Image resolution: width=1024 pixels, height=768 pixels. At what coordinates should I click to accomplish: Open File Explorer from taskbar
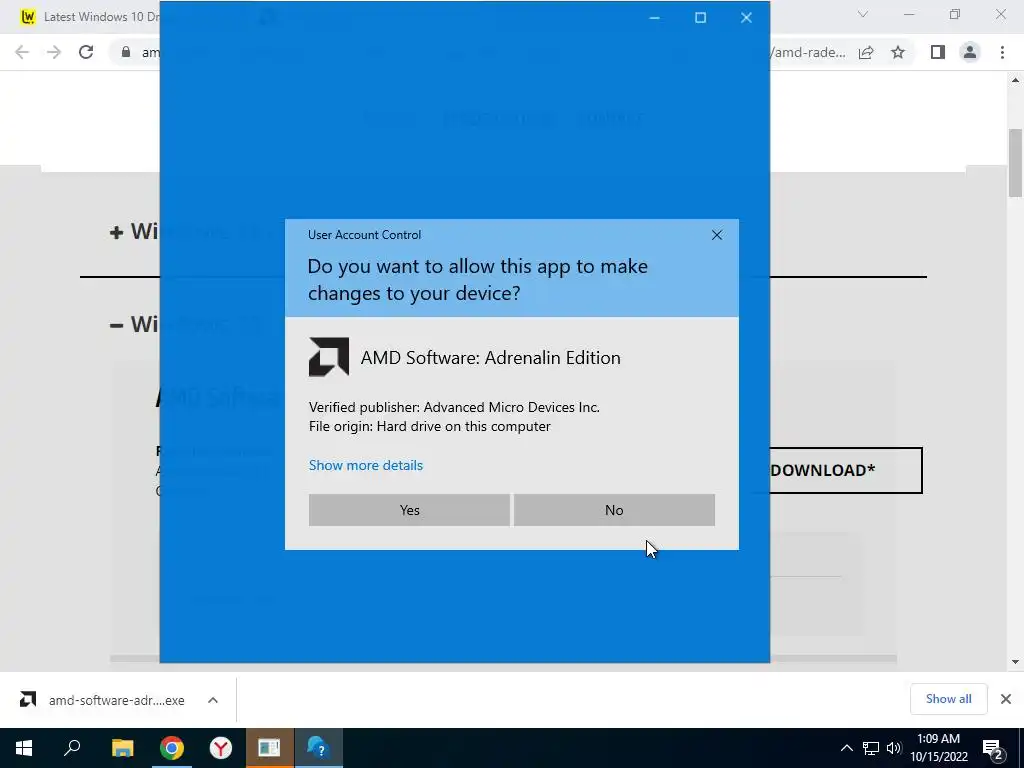click(x=122, y=748)
